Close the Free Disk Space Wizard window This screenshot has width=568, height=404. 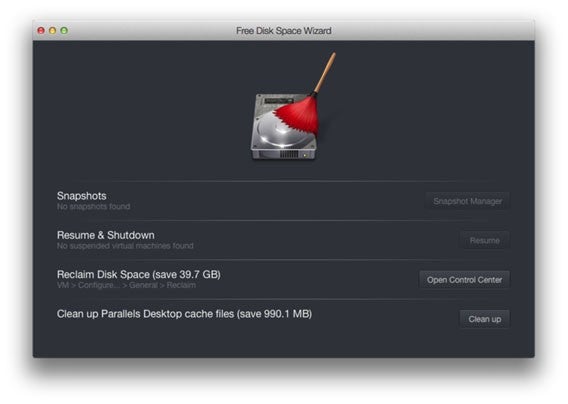click(41, 30)
